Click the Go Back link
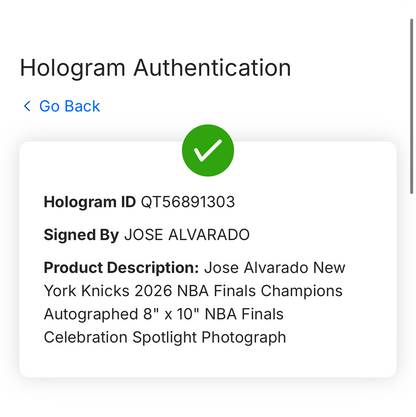Image resolution: width=416 pixels, height=417 pixels. pyautogui.click(x=61, y=106)
